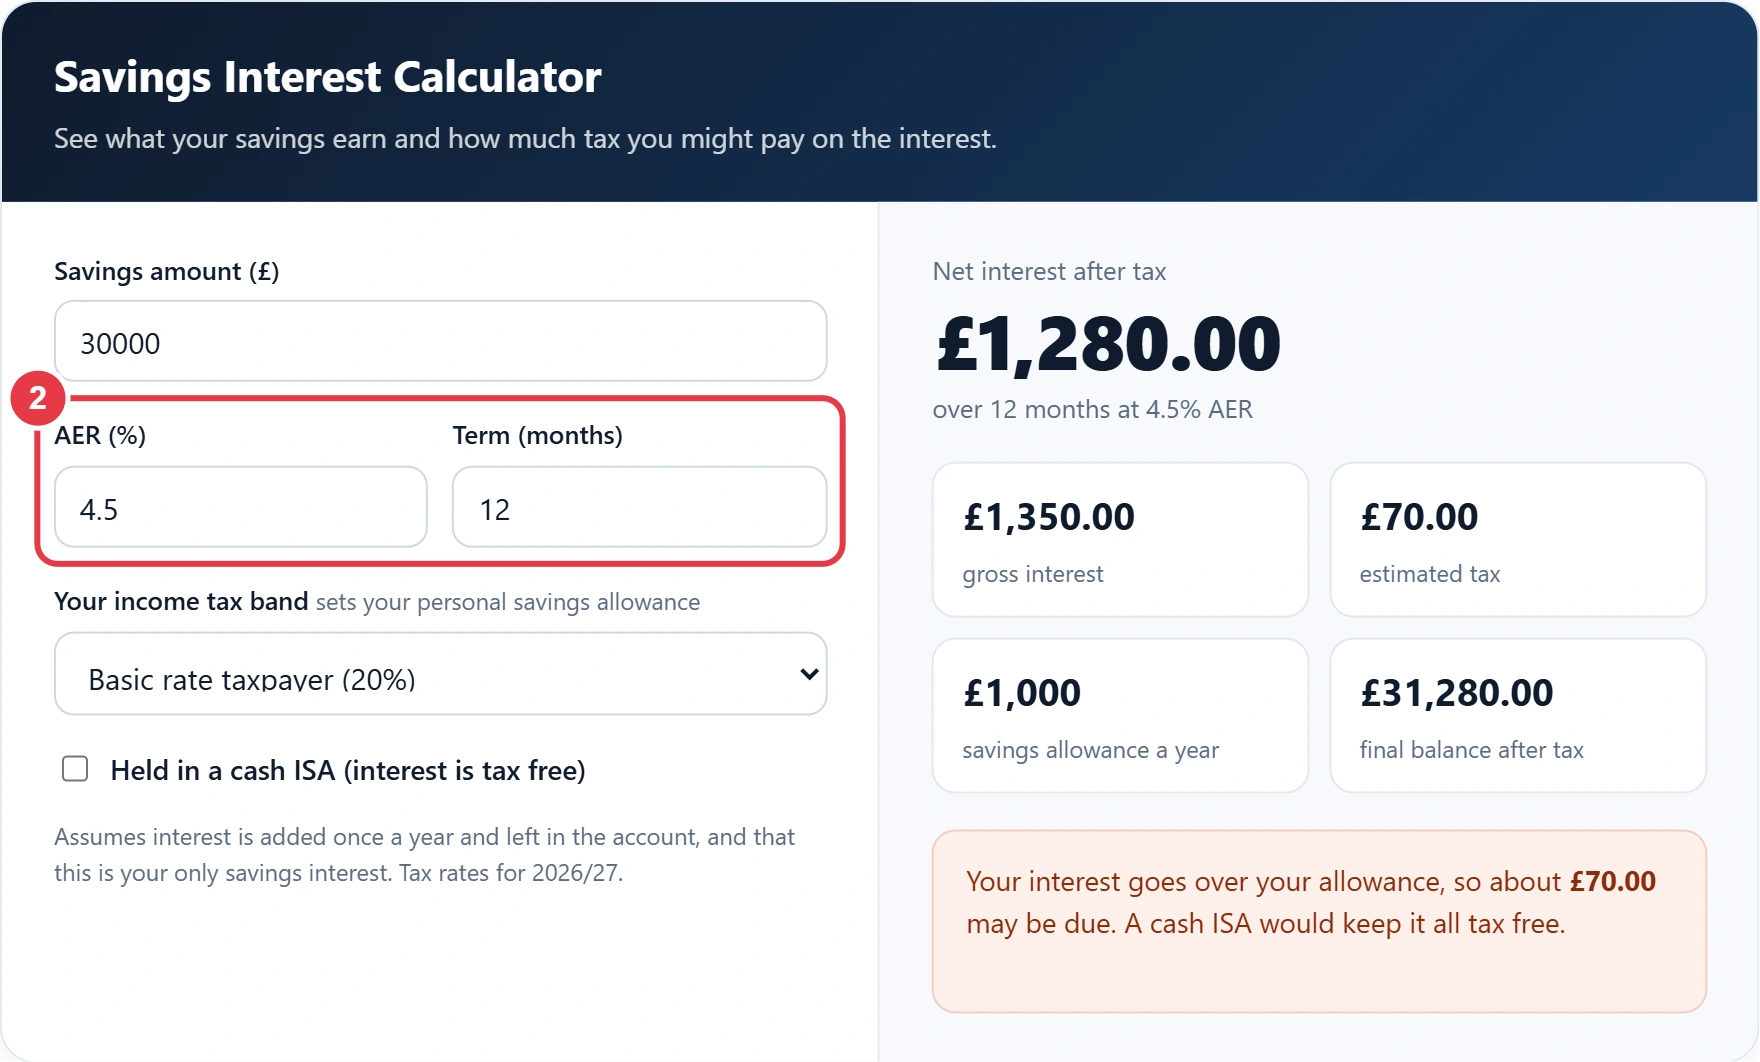Screen dimensions: 1760x1062
Task: Click the final balance after tax card
Action: 1518,716
